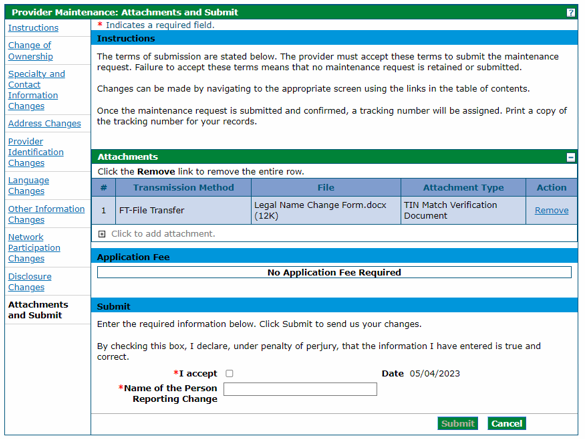This screenshot has height=439, width=585.
Task: Navigate to Address Changes
Action: (x=44, y=123)
